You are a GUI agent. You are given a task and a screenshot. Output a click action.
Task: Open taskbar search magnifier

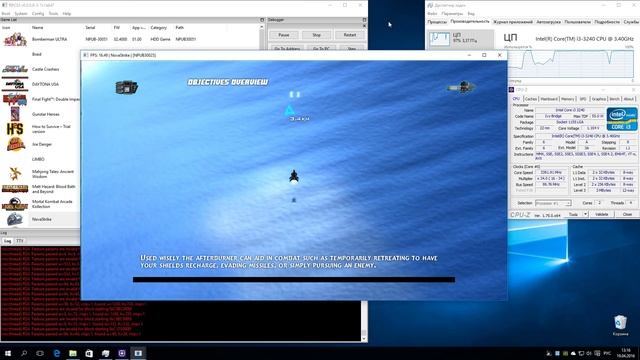coord(24,353)
